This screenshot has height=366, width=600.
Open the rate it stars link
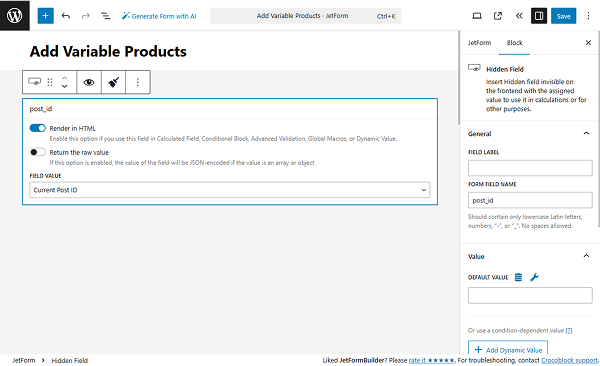coord(431,360)
